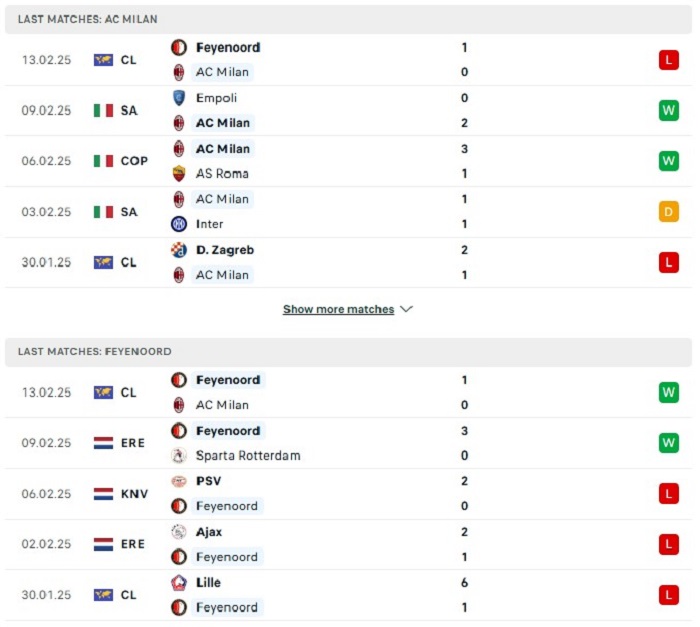
Task: Click the Ajax club logo
Action: coord(179,532)
